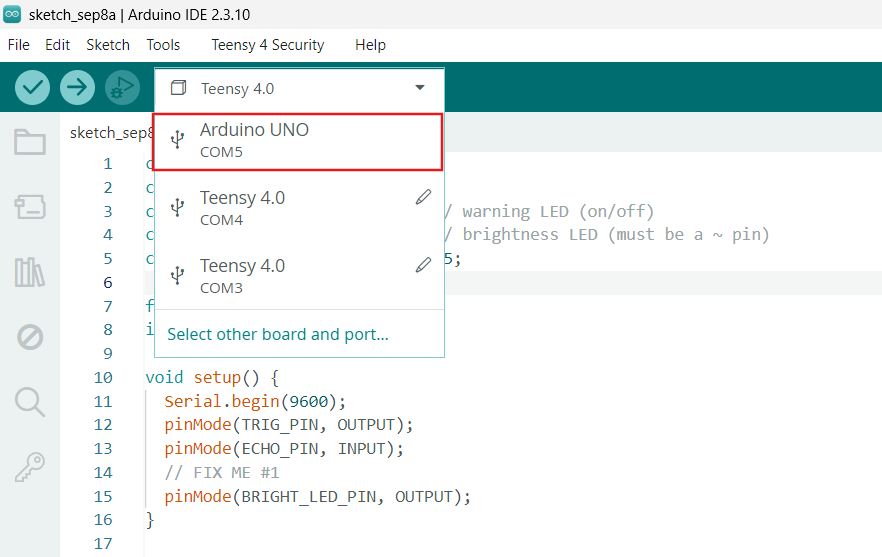Screen dimensions: 882x557
Task: Click the // FIX ME #1 comment
Action: tap(222, 473)
